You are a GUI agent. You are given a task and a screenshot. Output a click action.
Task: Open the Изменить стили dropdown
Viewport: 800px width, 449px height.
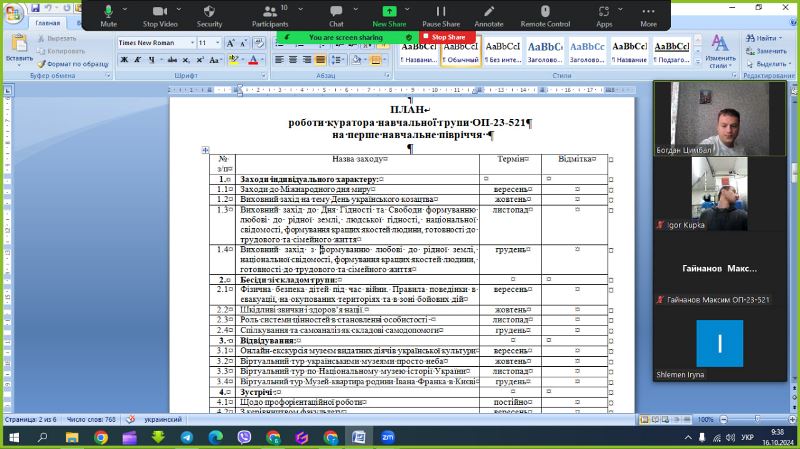(x=720, y=51)
